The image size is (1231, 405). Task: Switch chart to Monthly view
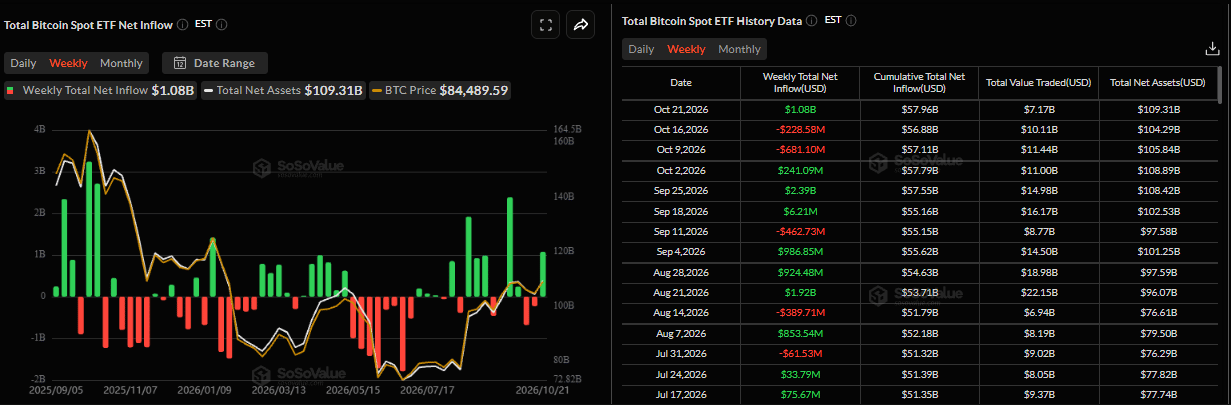(121, 63)
